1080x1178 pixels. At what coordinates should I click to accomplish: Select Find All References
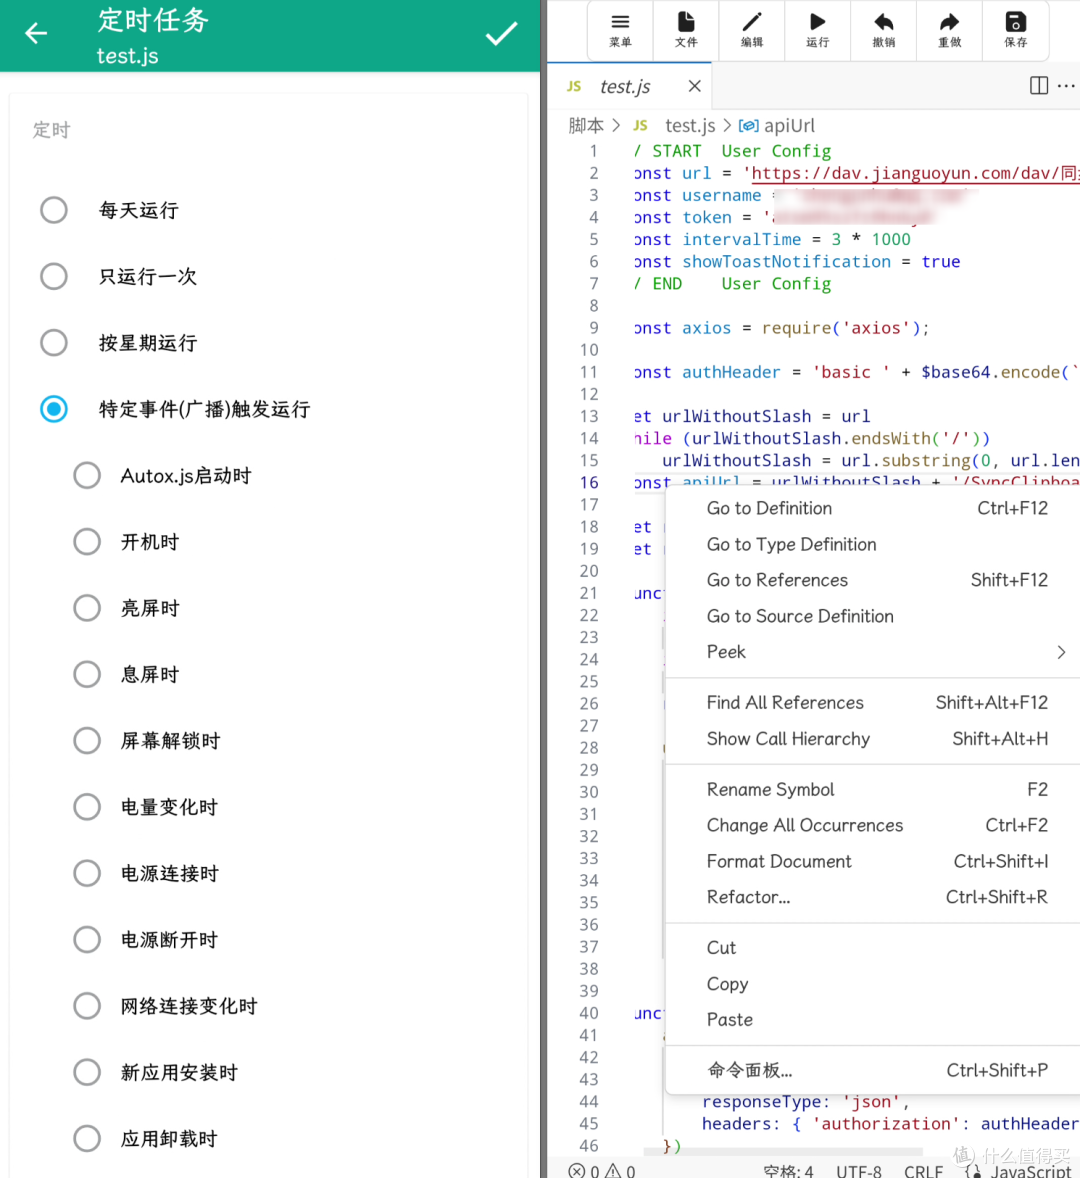(873, 702)
